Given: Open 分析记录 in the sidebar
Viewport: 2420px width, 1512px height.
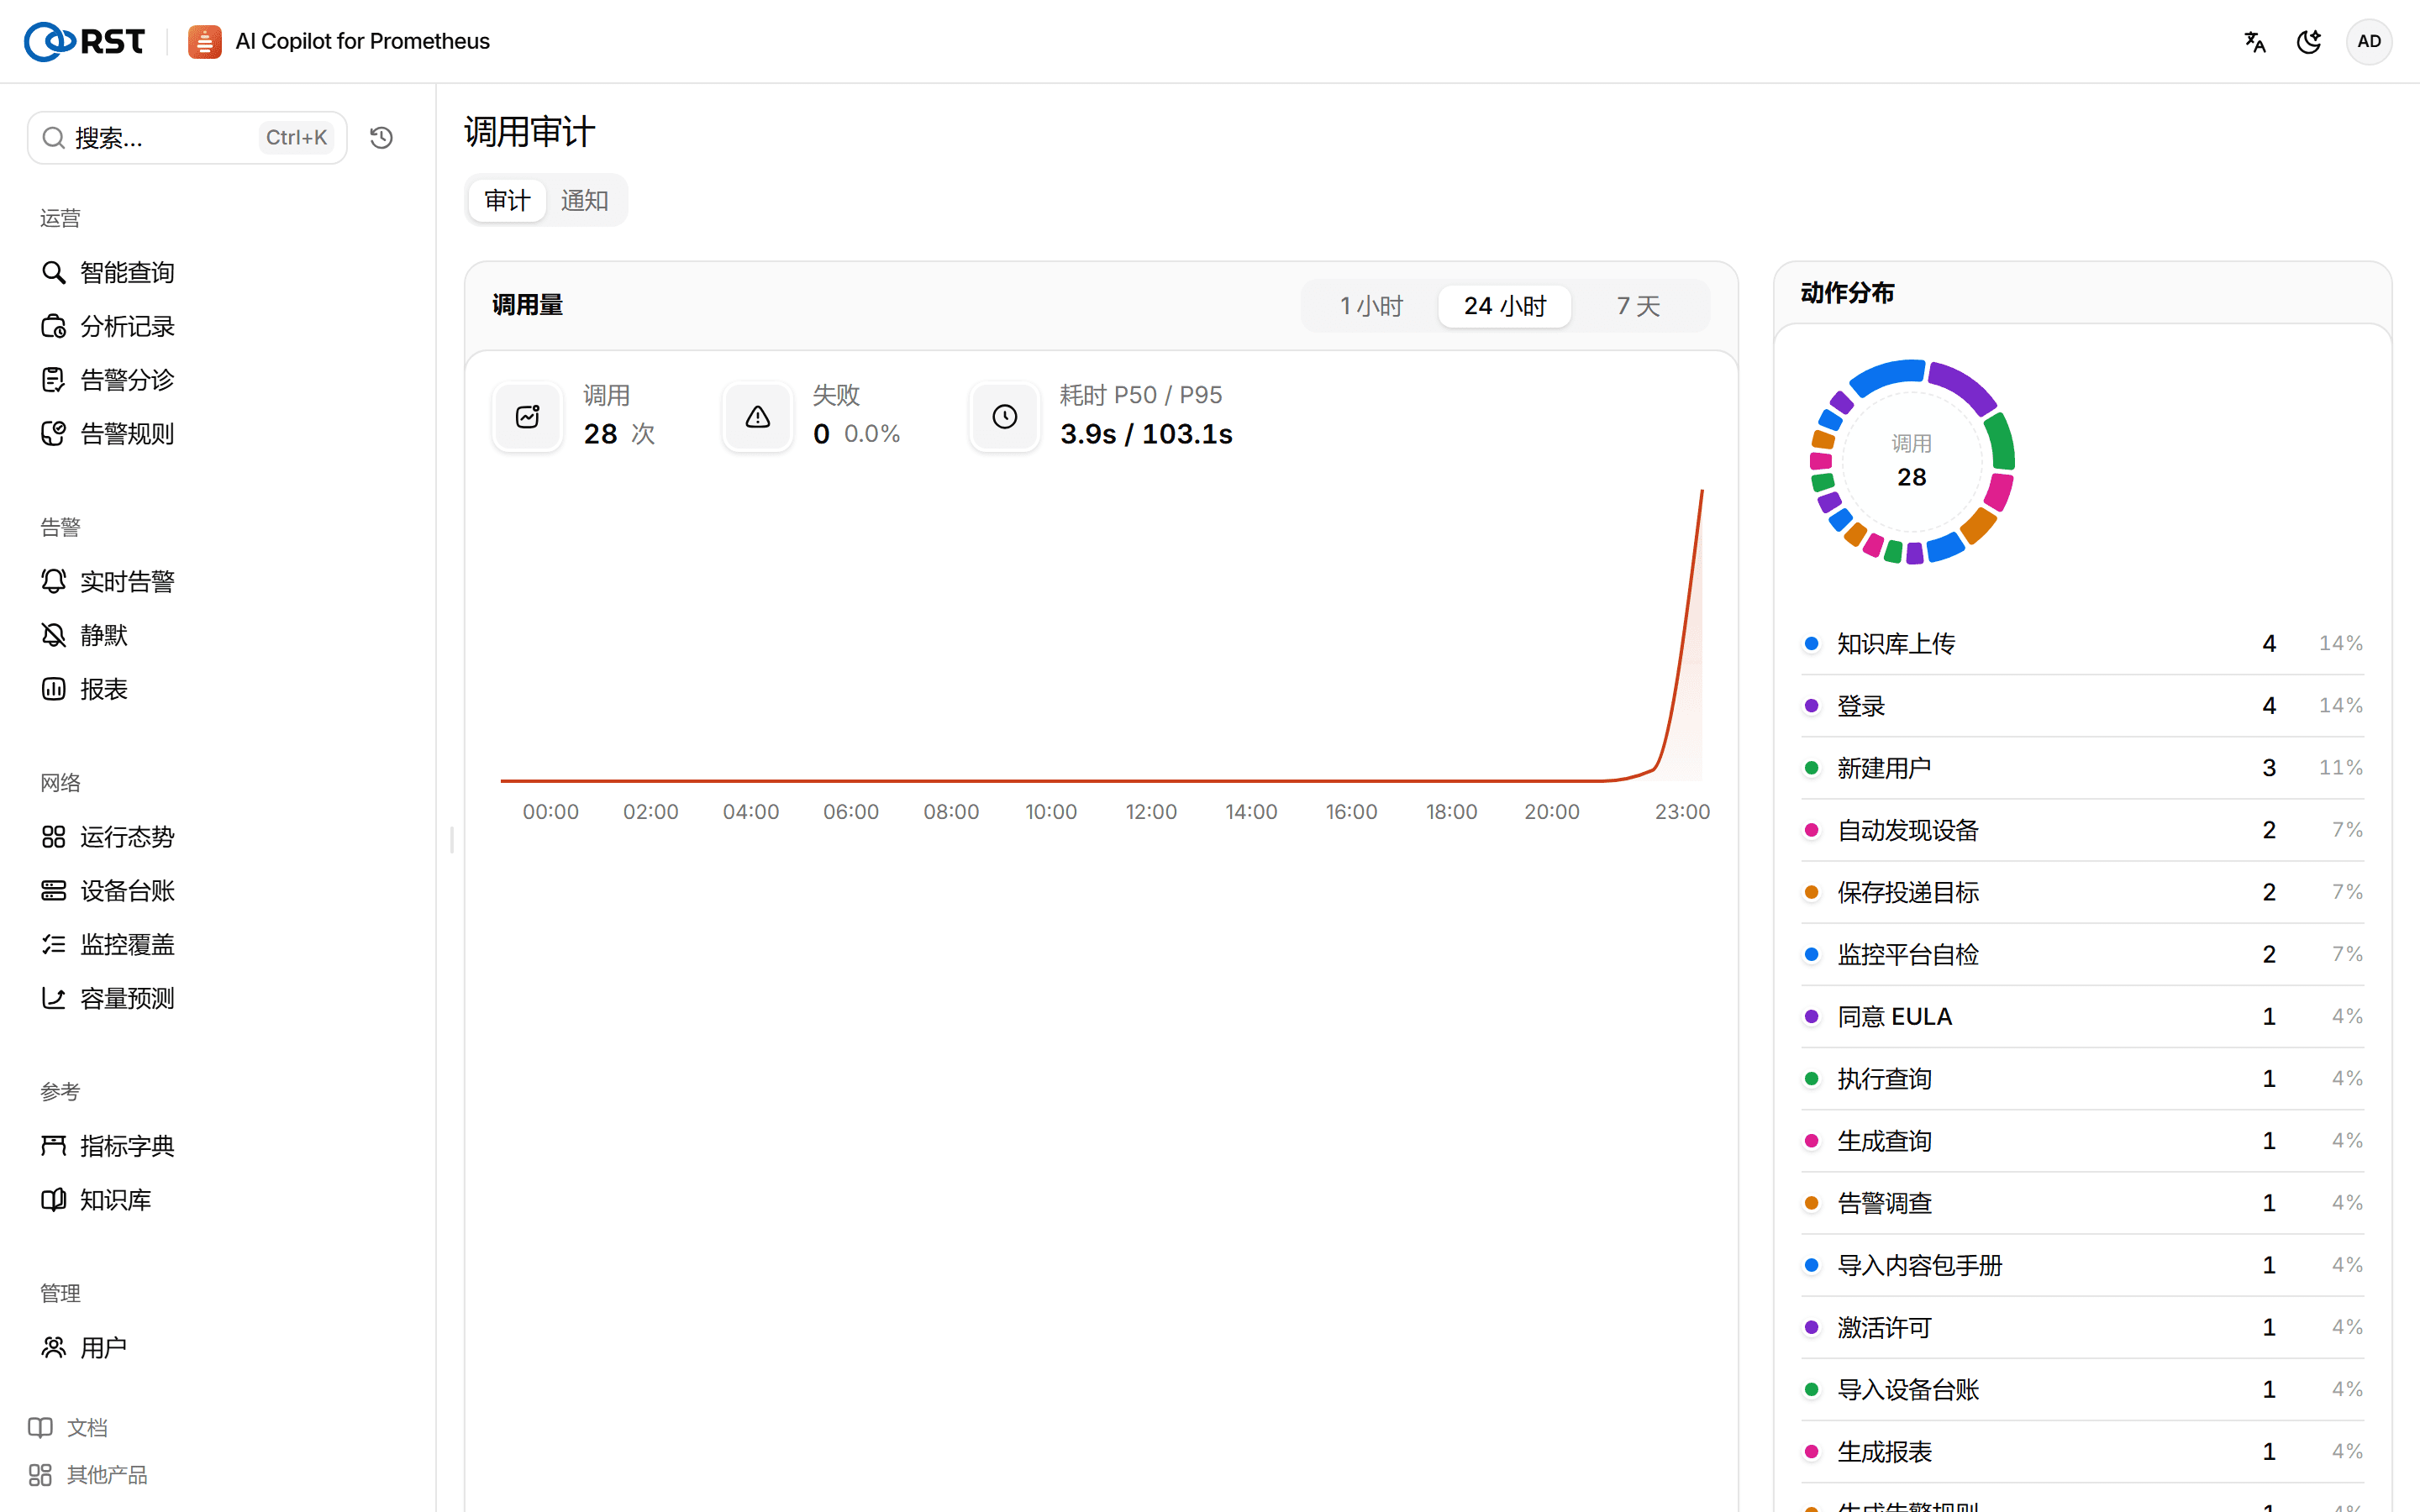Looking at the screenshot, I should 108,326.
